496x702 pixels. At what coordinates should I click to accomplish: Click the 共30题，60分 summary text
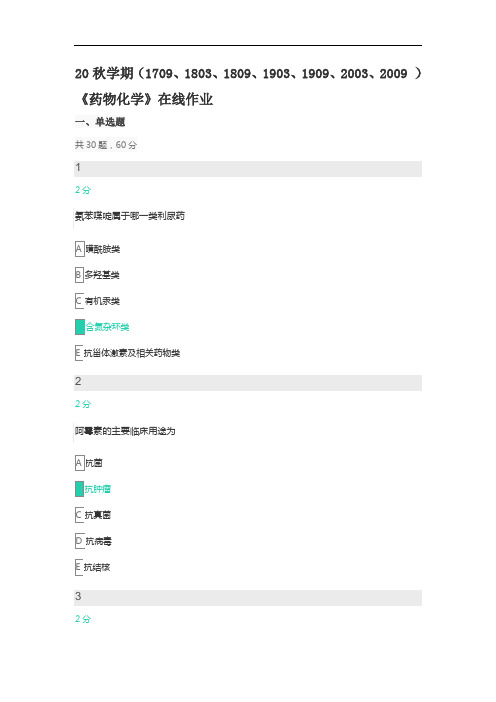coord(106,145)
